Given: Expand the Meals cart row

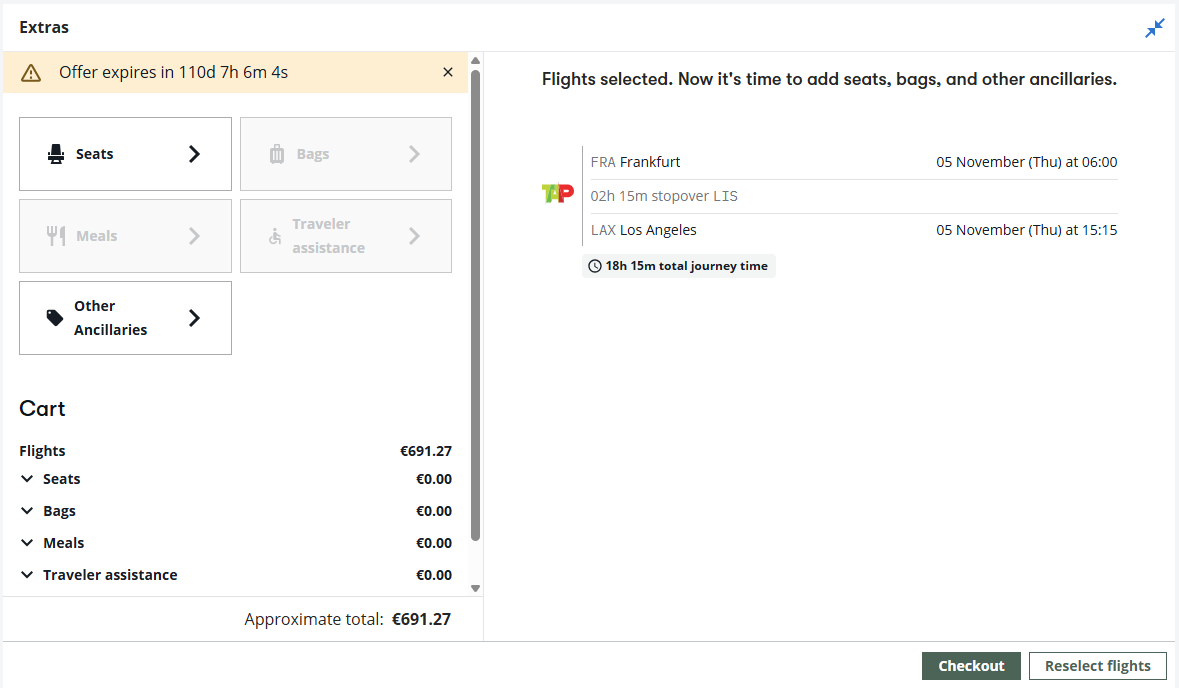Looking at the screenshot, I should [x=27, y=543].
